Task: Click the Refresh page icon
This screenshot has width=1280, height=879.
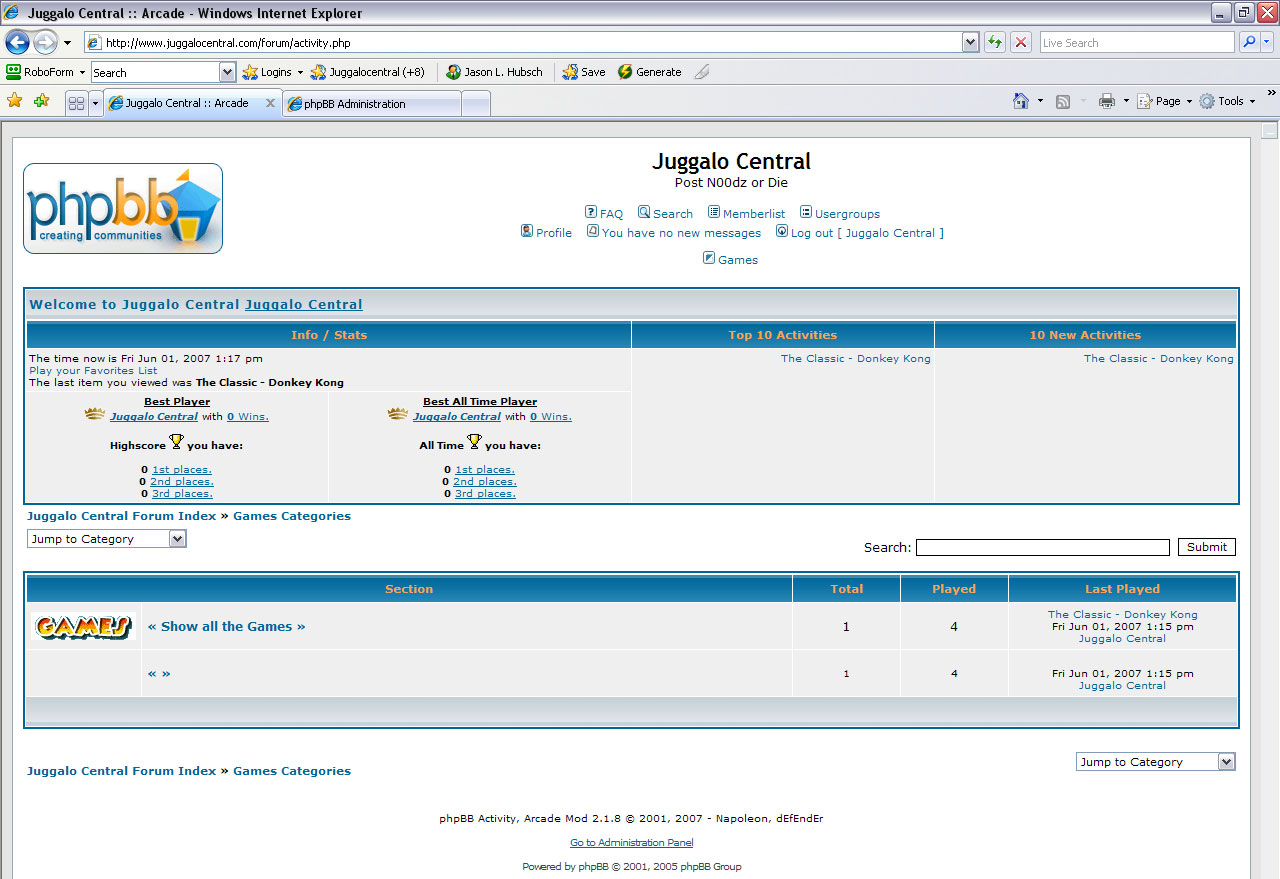Action: pos(995,42)
